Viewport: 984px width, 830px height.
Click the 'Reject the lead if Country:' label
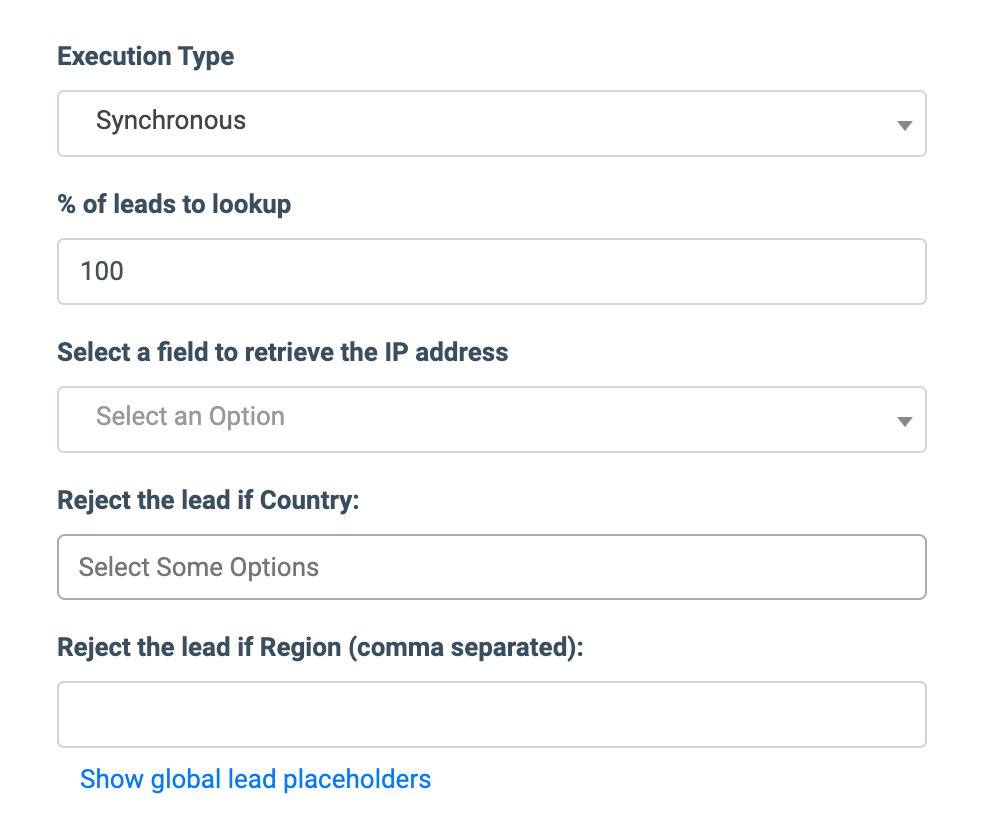coord(208,500)
